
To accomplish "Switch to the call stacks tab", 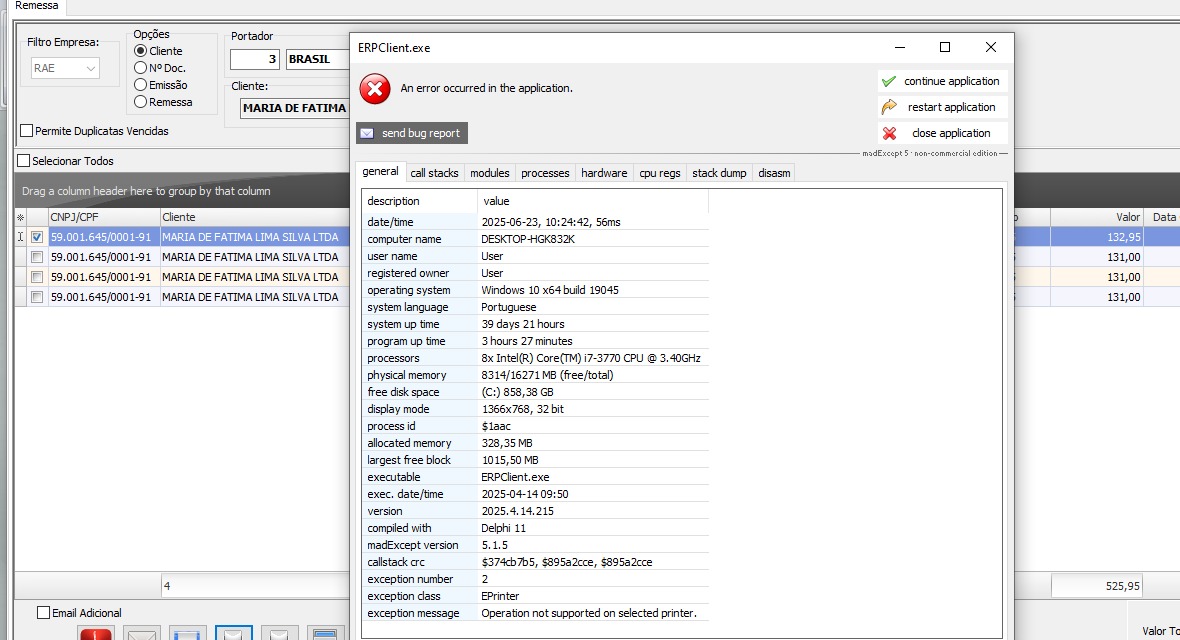I will [434, 173].
